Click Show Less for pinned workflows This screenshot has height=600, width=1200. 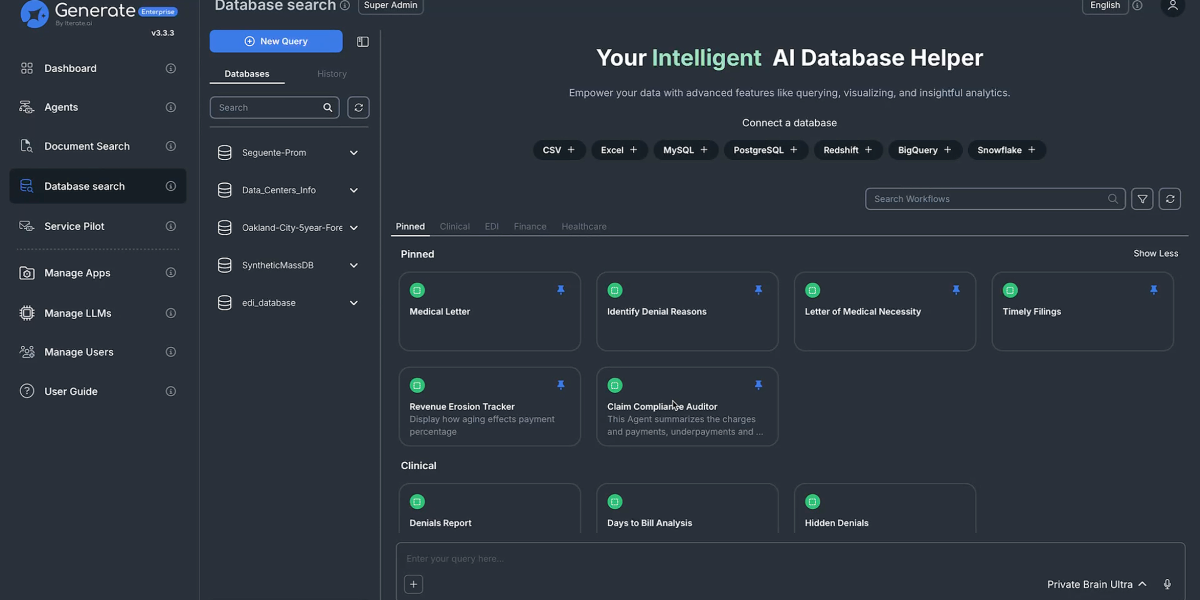point(1156,253)
